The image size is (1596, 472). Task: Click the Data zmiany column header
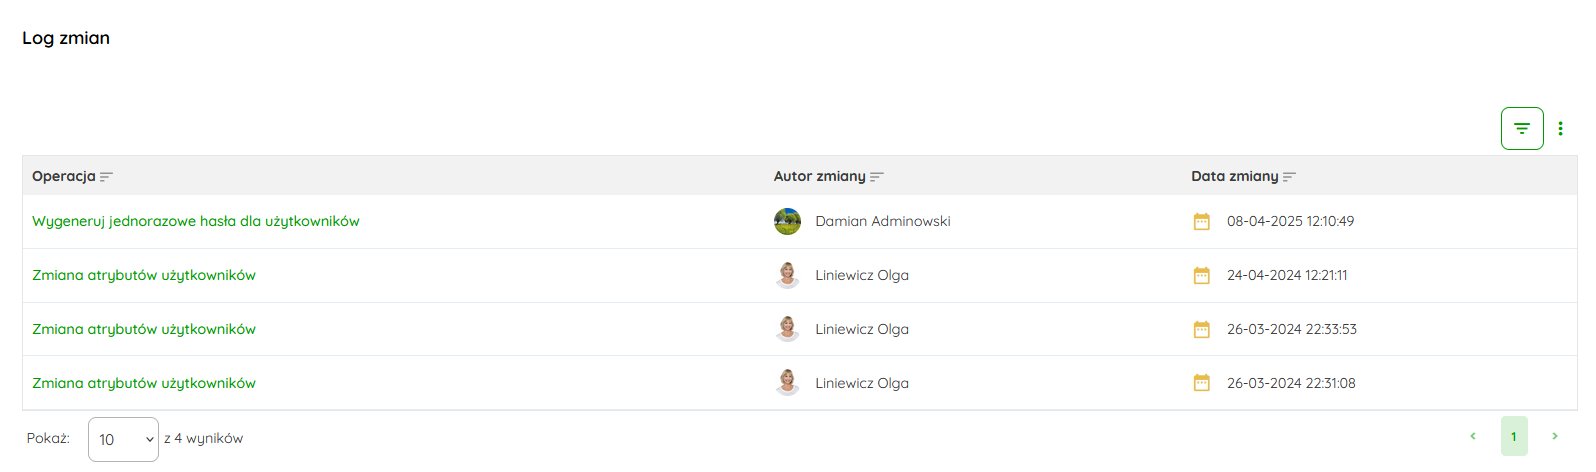click(x=1234, y=177)
